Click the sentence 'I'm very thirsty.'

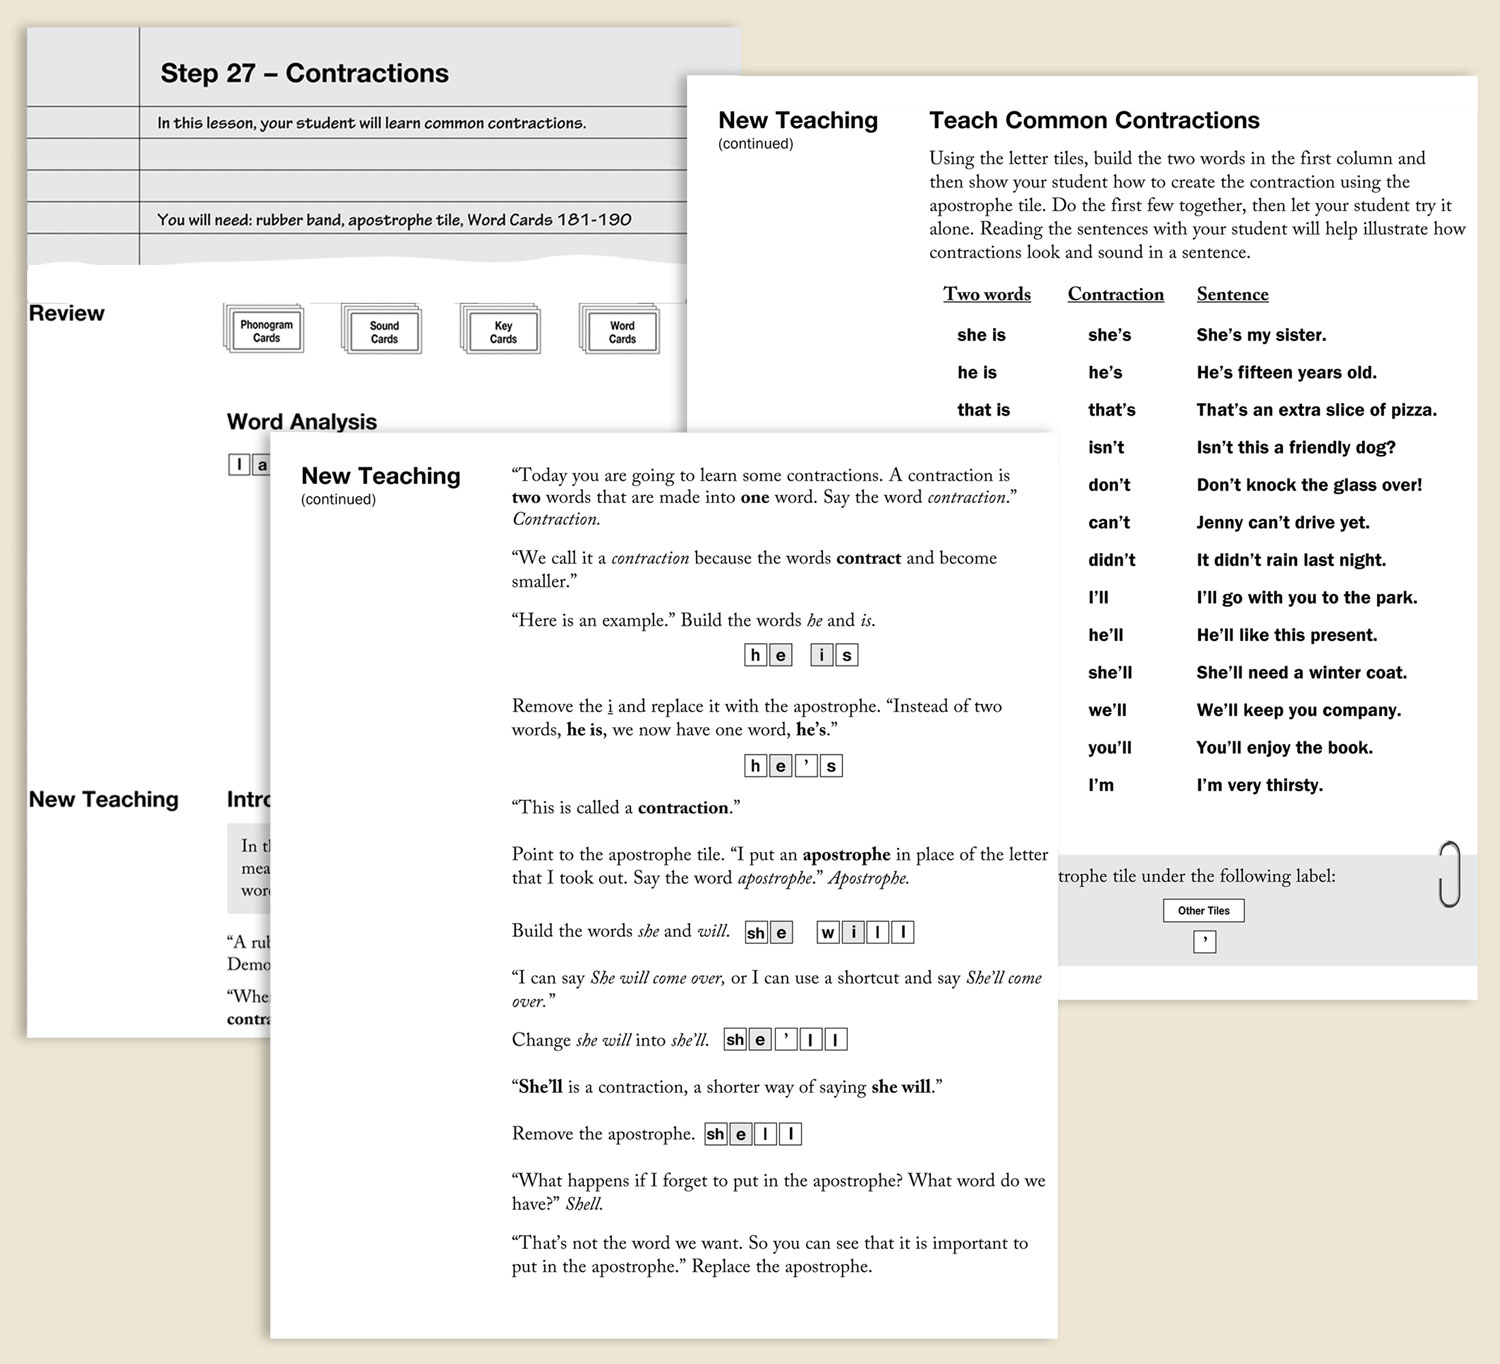tap(1259, 785)
